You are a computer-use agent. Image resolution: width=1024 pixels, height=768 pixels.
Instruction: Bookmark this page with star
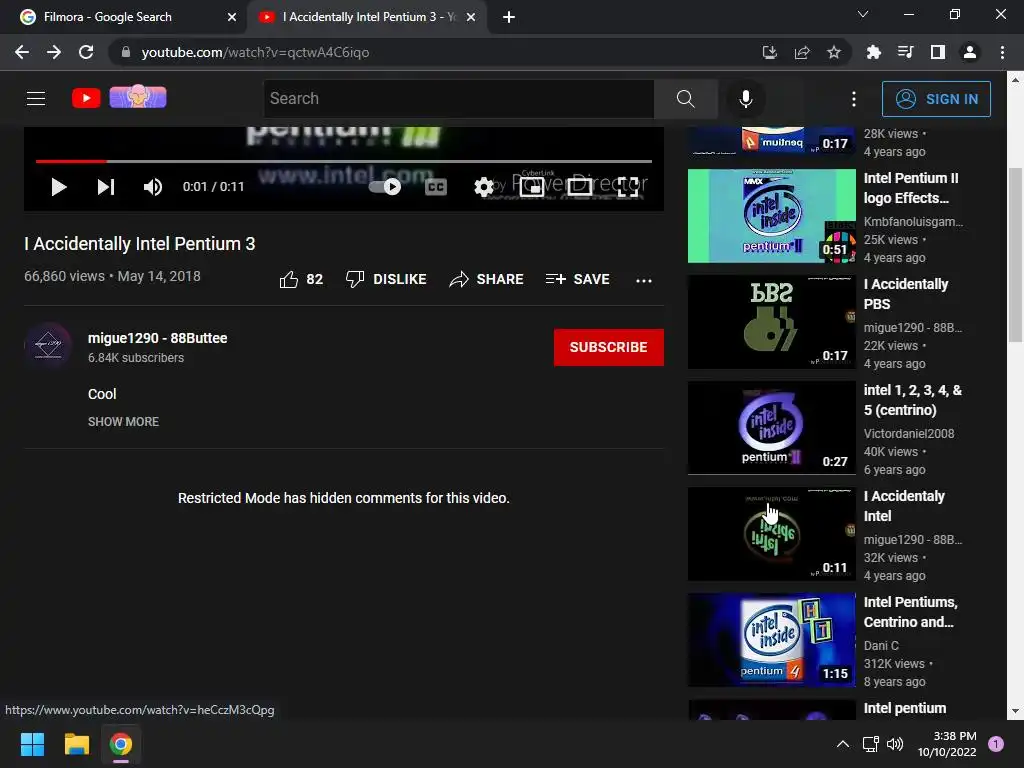pos(834,52)
